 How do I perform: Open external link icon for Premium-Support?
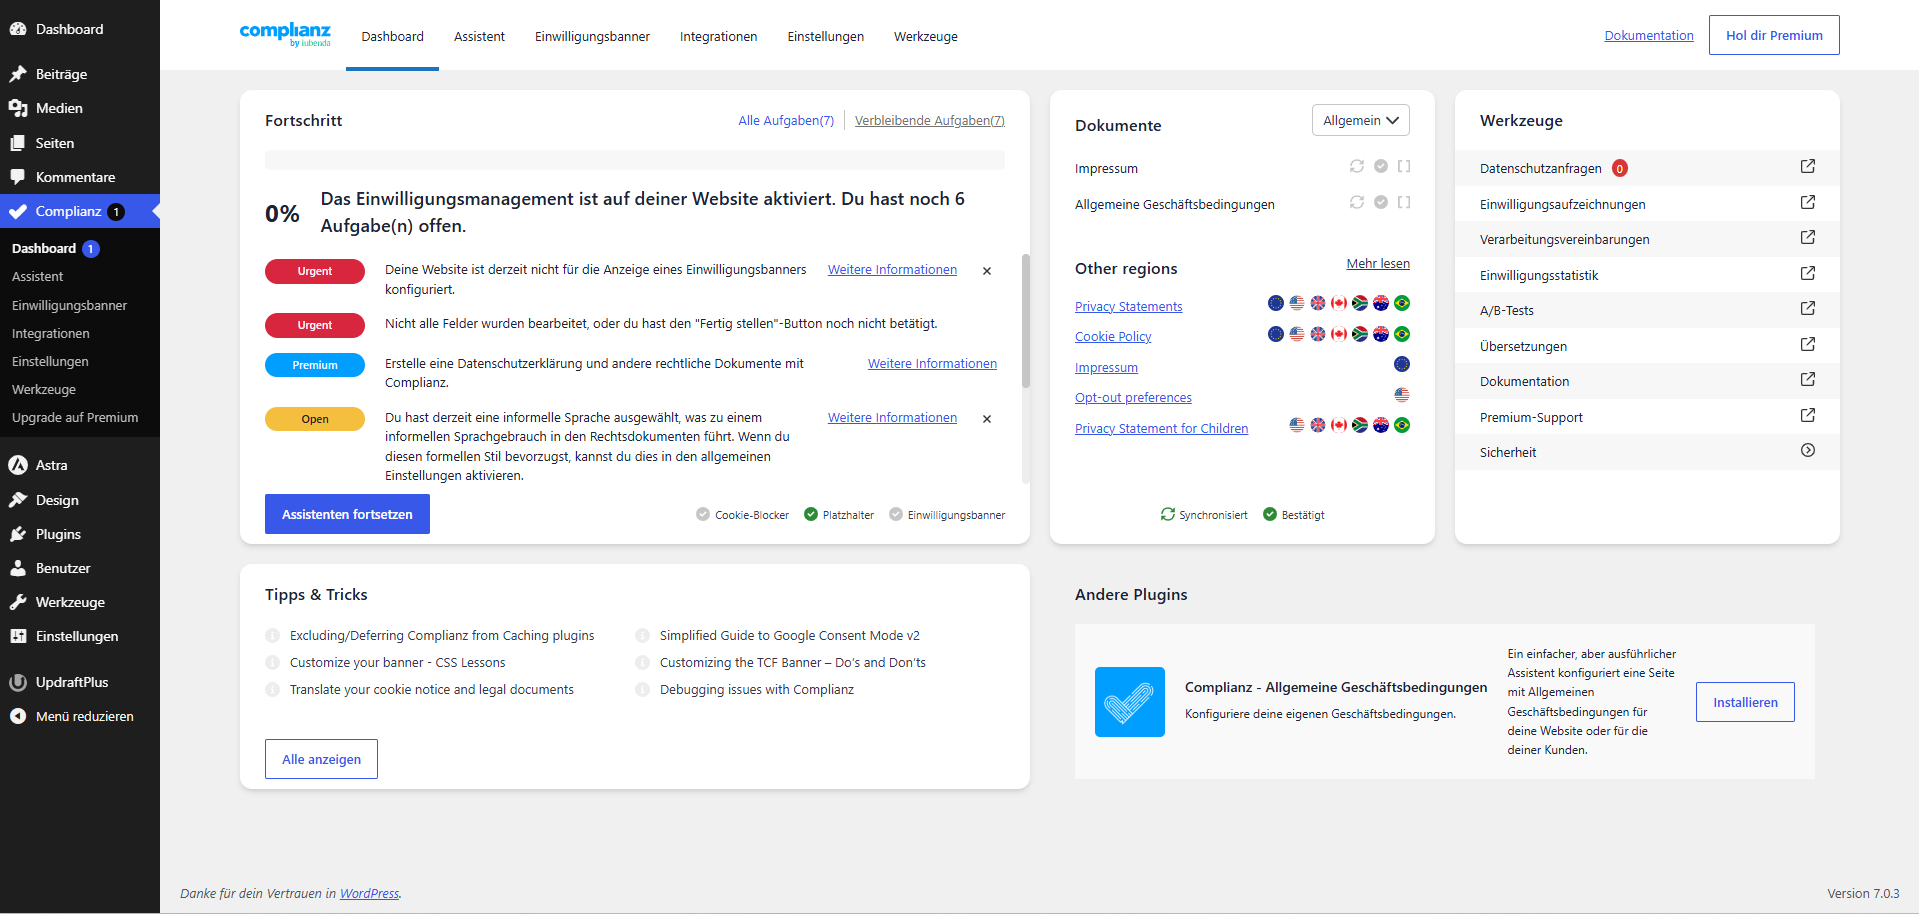pos(1807,416)
